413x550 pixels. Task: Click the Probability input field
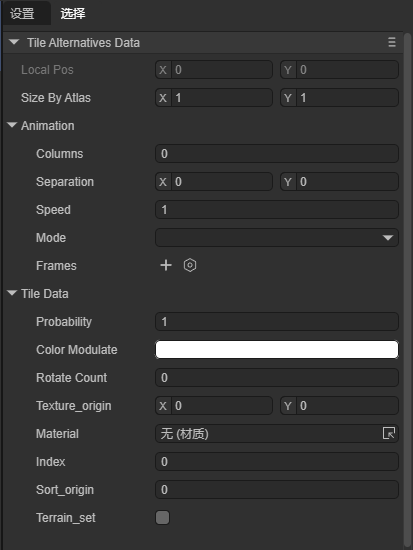click(277, 322)
